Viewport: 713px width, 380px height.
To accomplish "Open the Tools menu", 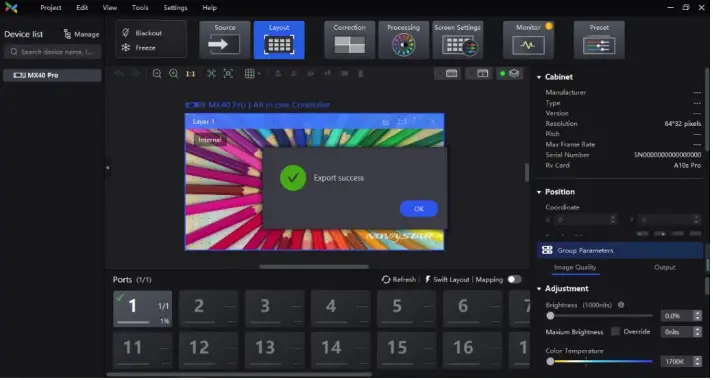I will pos(141,8).
